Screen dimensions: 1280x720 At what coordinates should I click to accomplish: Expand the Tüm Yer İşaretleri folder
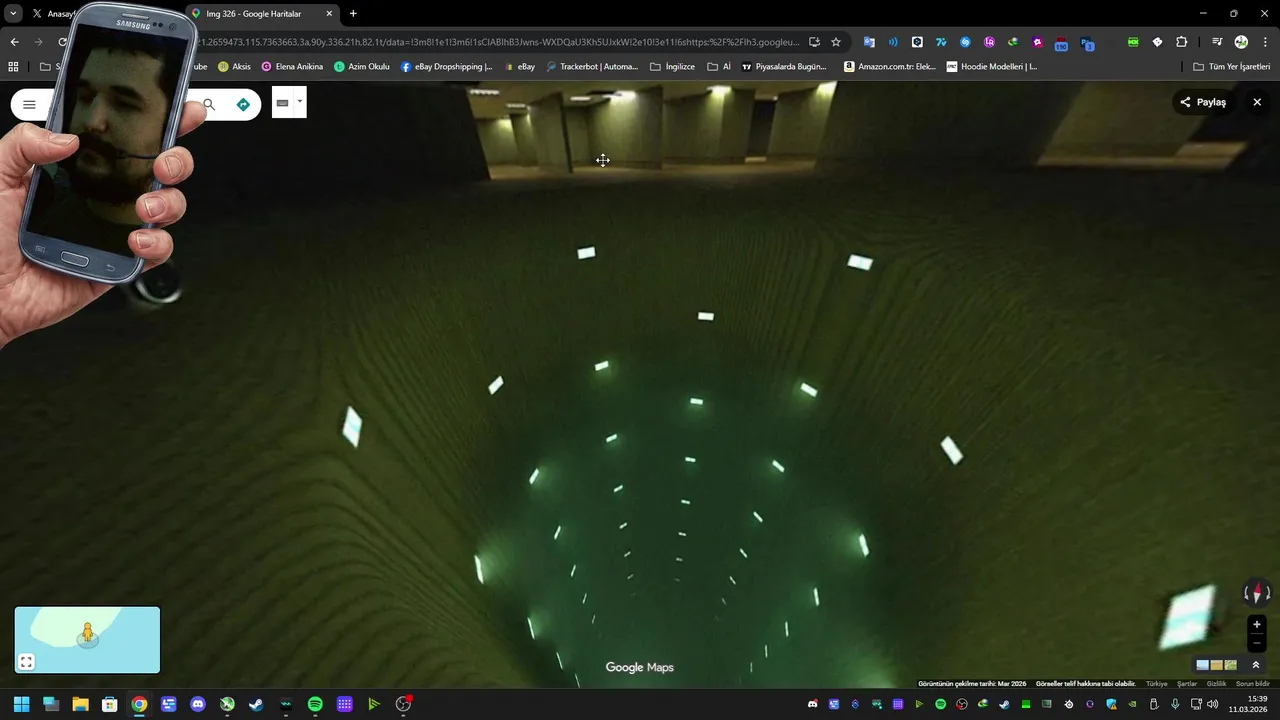tap(1232, 67)
